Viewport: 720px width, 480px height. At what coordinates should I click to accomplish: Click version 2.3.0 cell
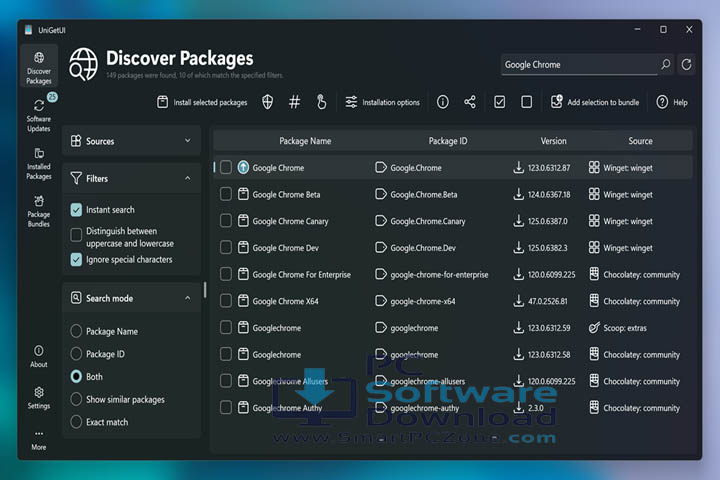pyautogui.click(x=535, y=408)
